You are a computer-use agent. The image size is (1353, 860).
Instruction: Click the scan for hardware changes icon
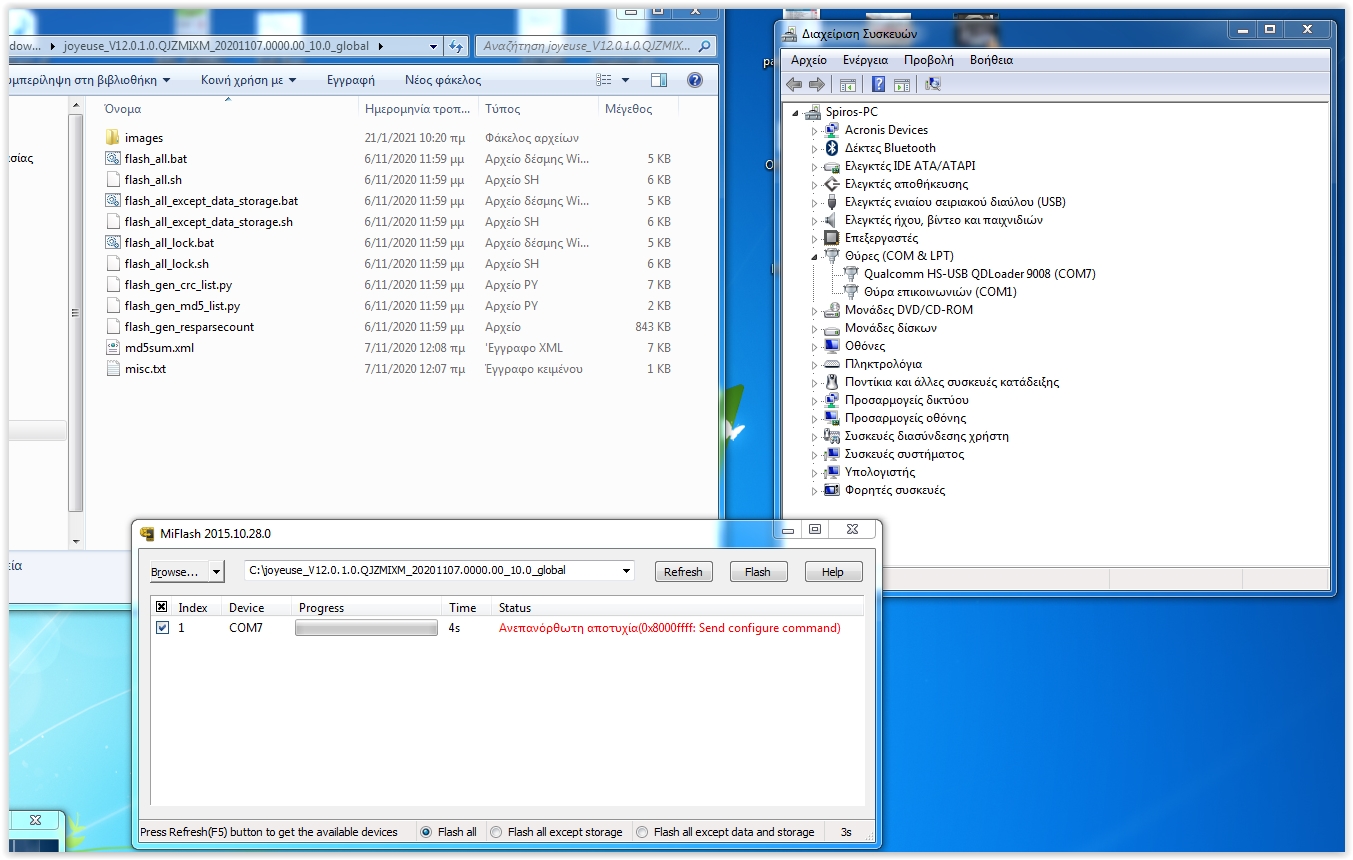[x=933, y=85]
